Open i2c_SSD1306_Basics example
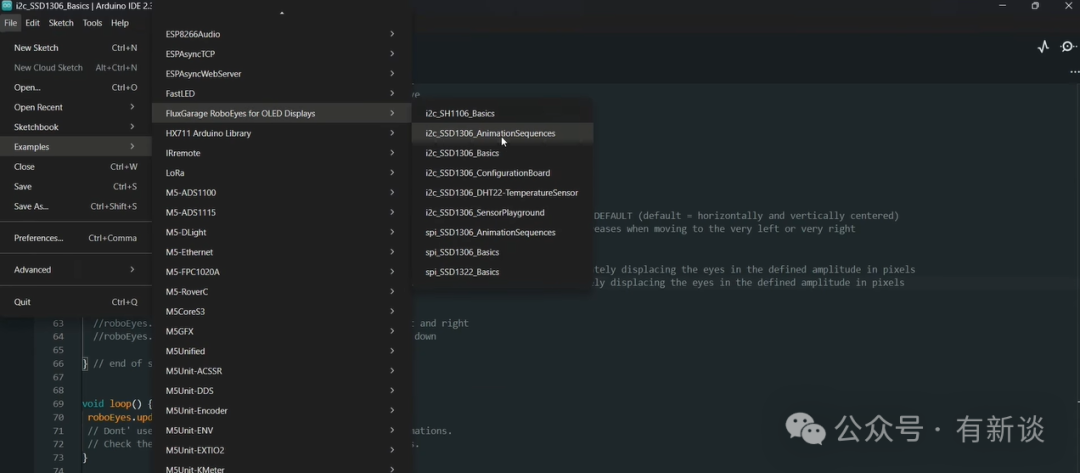Image resolution: width=1080 pixels, height=473 pixels. click(x=502, y=153)
